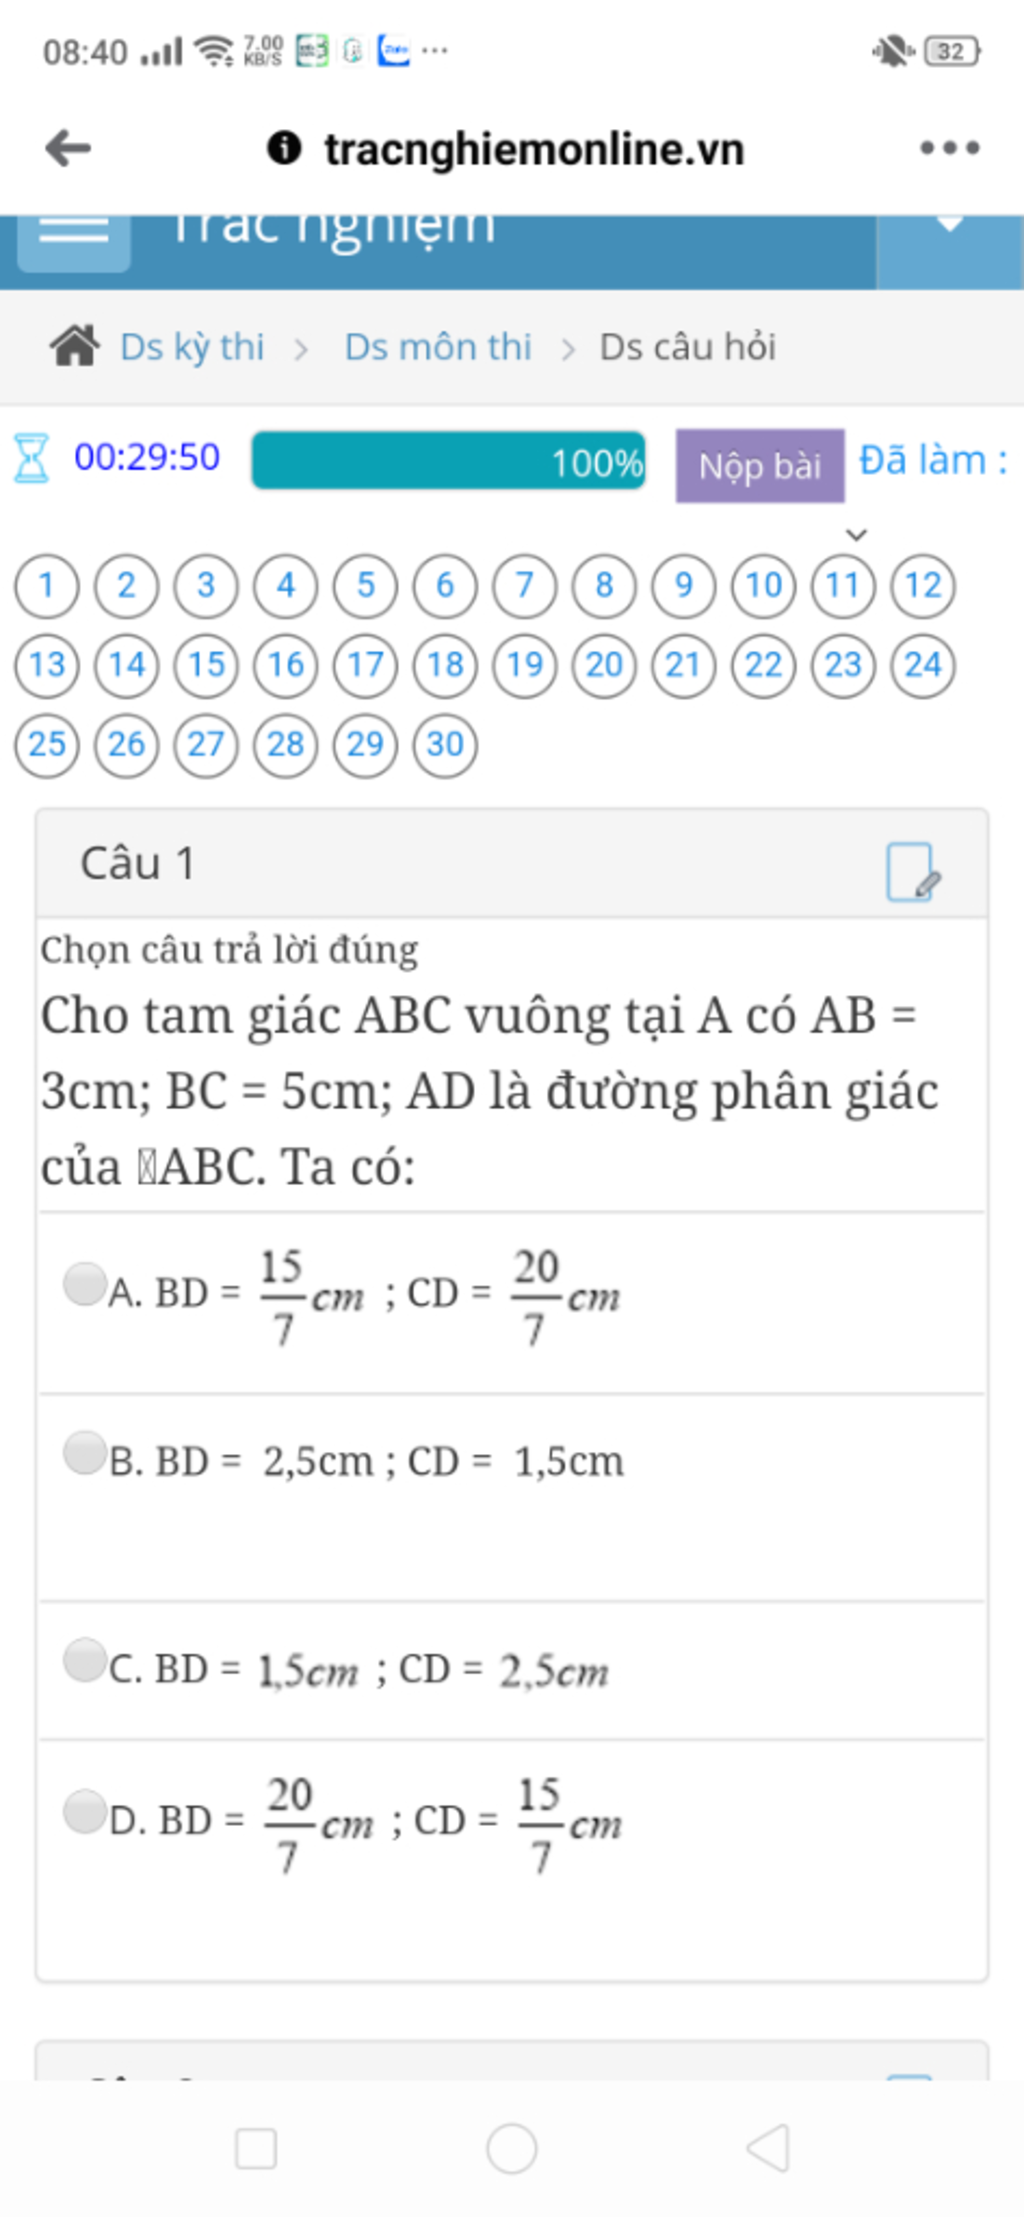This screenshot has width=1024, height=2217.
Task: Tap the note edit icon for Câu 1
Action: coord(912,872)
